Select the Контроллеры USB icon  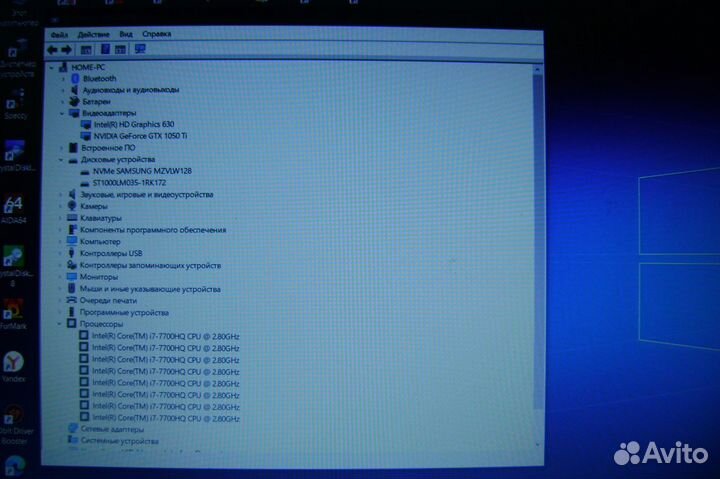71,253
